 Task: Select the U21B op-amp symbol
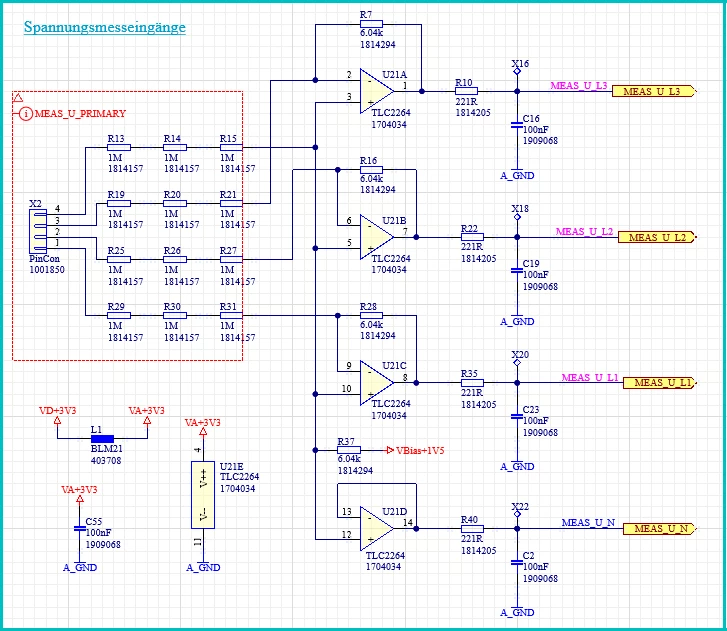(376, 237)
